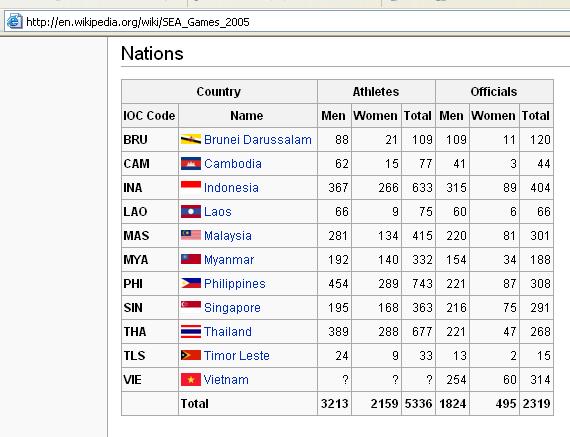
Task: Click the Brunei Darussalam flag icon
Action: point(191,139)
